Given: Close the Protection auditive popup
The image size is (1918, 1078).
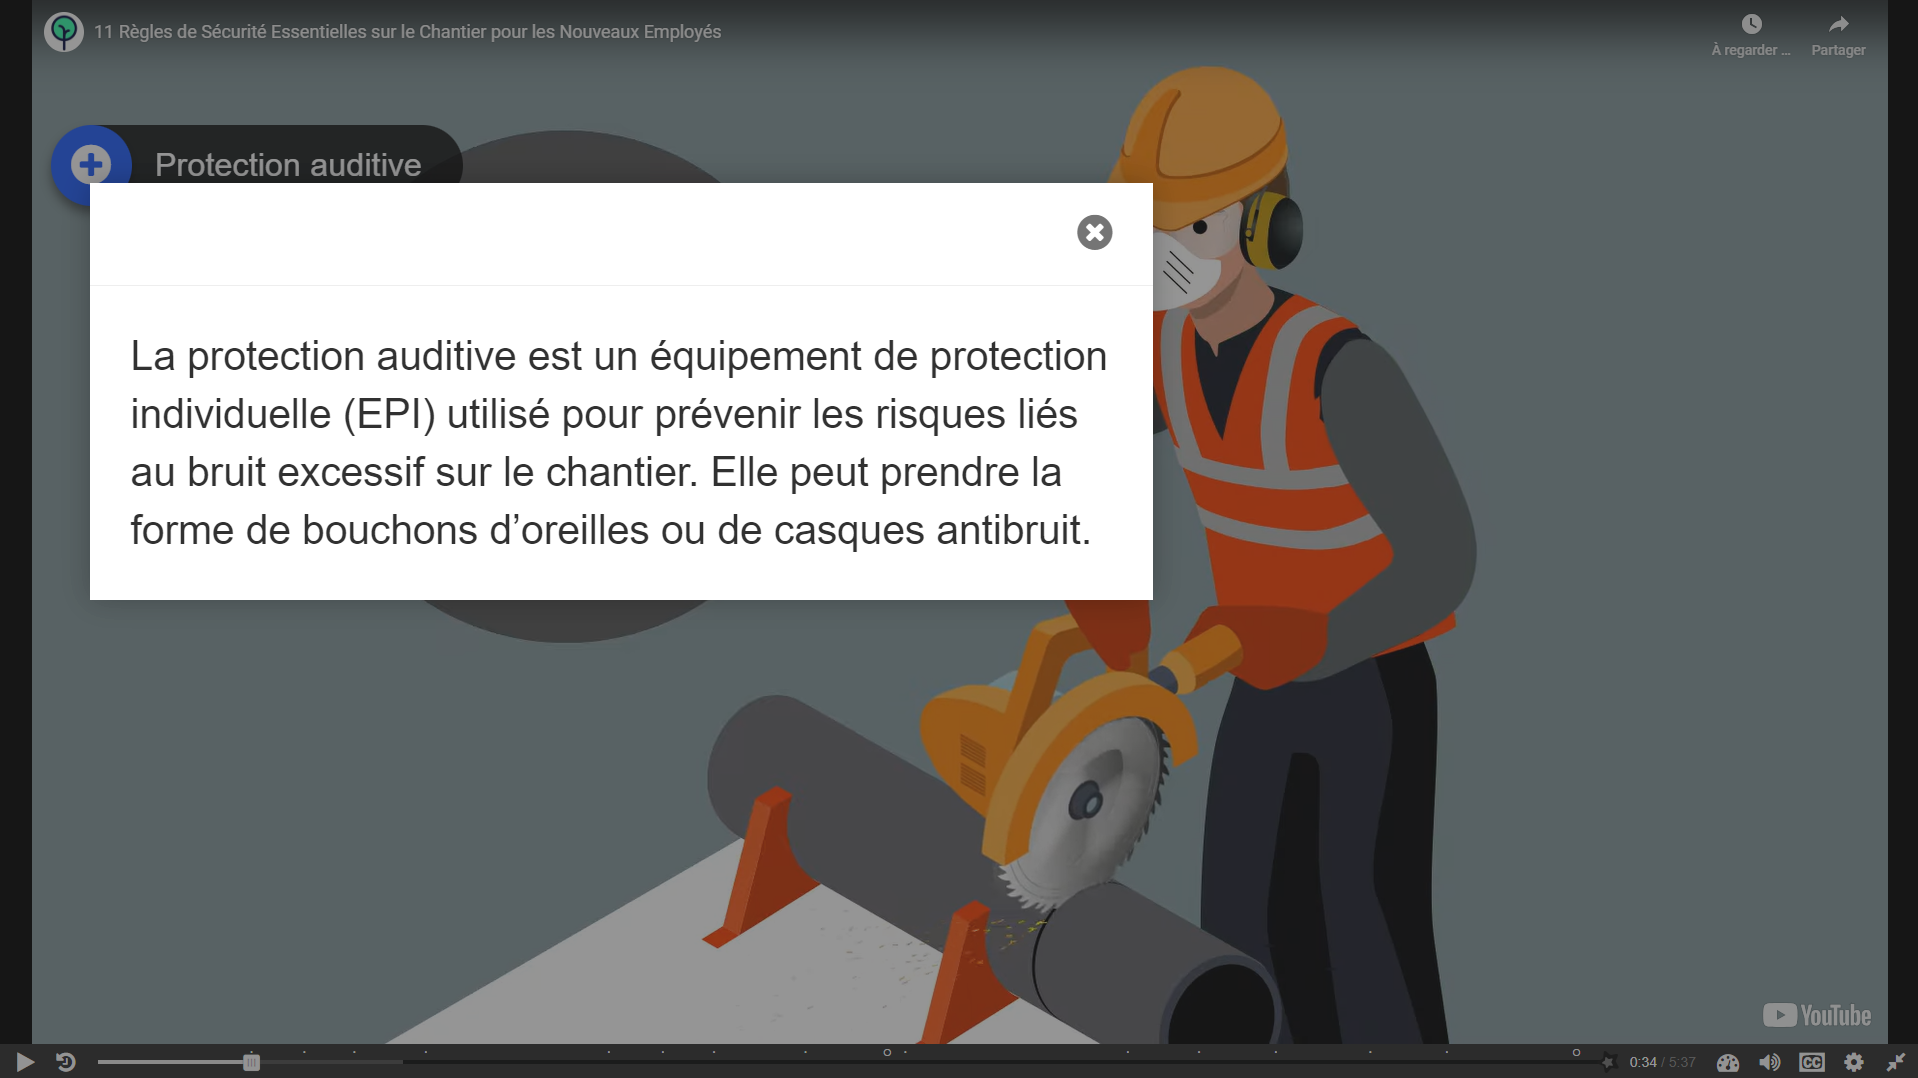Looking at the screenshot, I should [1095, 232].
